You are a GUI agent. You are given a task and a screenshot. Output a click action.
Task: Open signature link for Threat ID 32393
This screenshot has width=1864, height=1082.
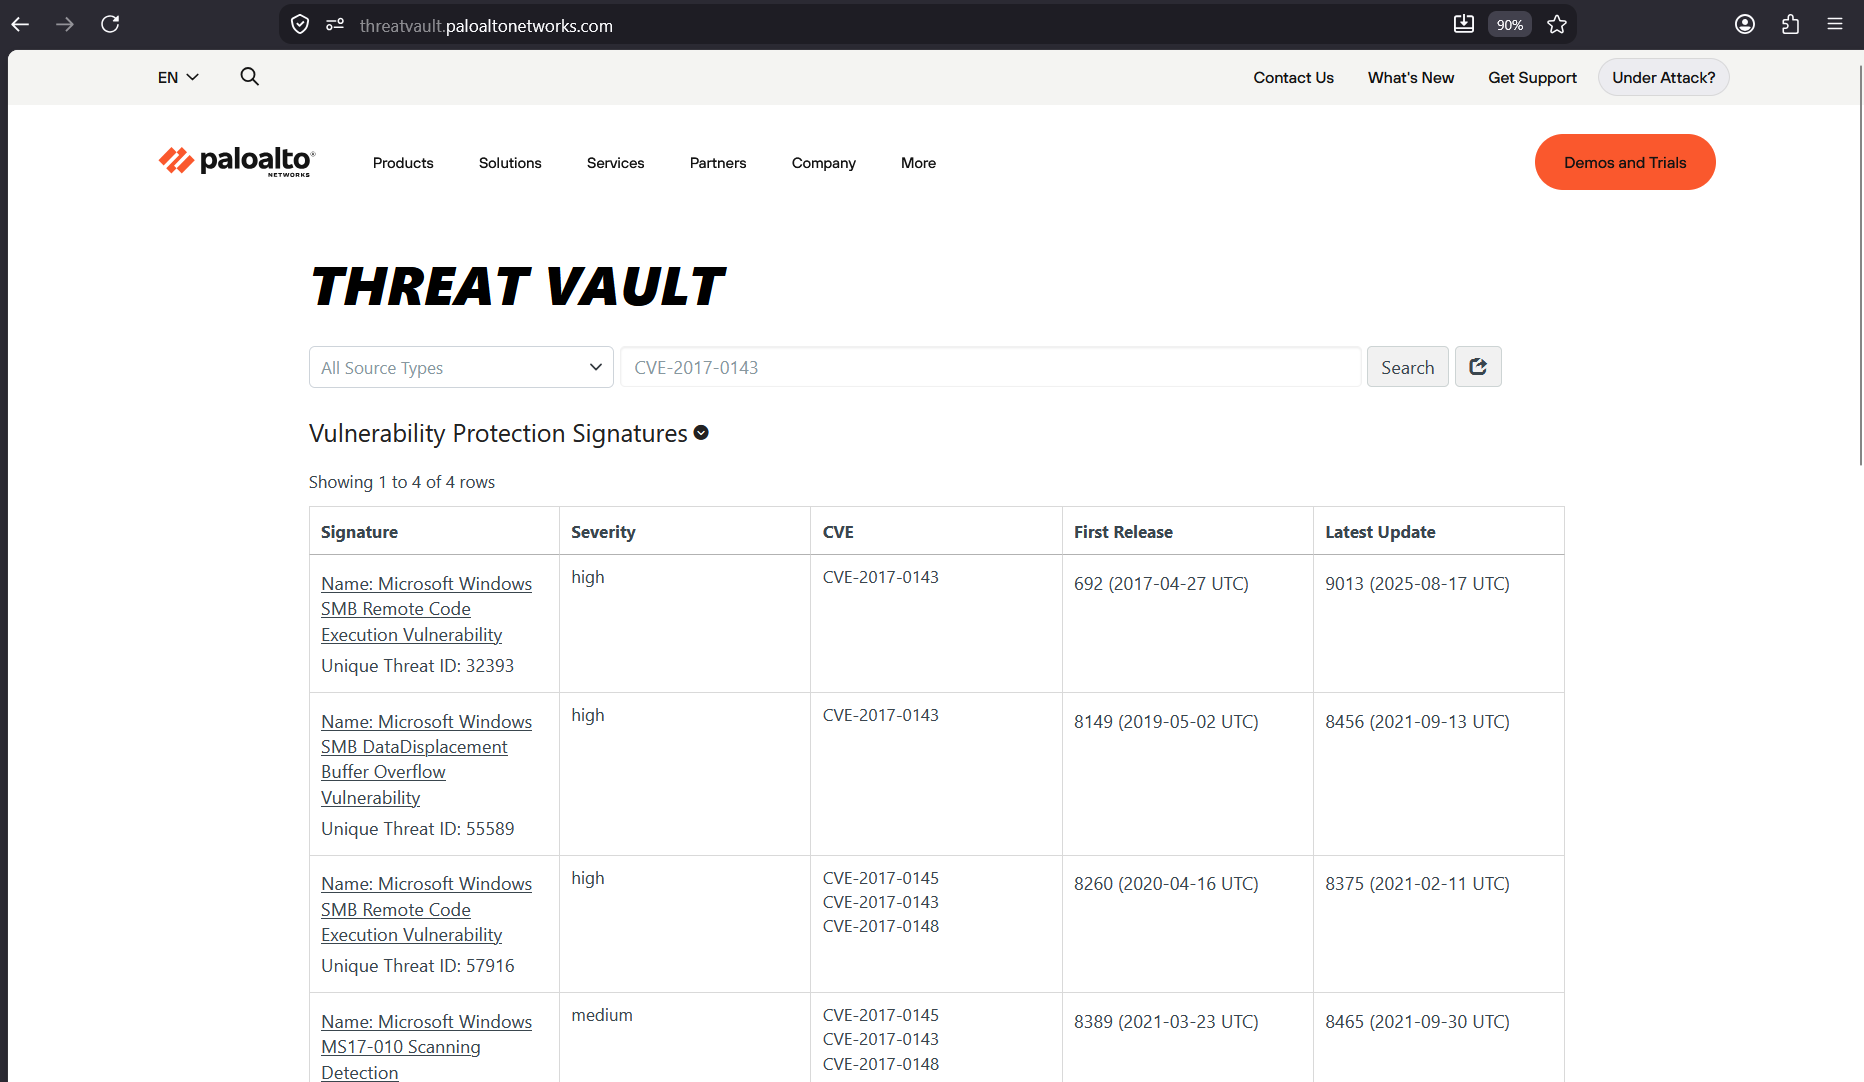coord(426,609)
